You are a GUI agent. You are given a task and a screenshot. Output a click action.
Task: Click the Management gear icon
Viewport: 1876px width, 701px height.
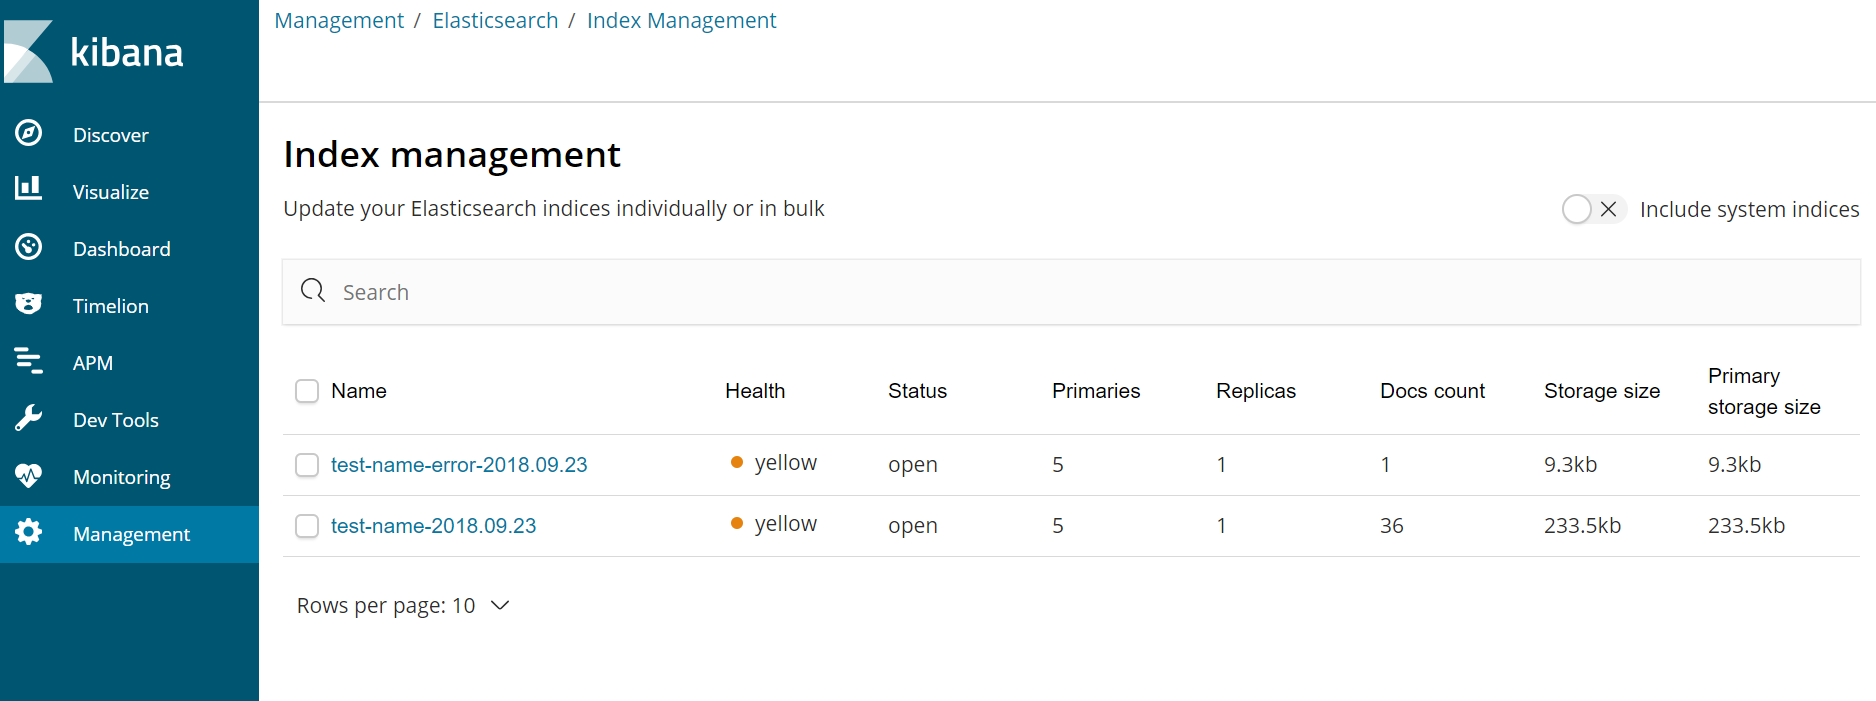[29, 532]
